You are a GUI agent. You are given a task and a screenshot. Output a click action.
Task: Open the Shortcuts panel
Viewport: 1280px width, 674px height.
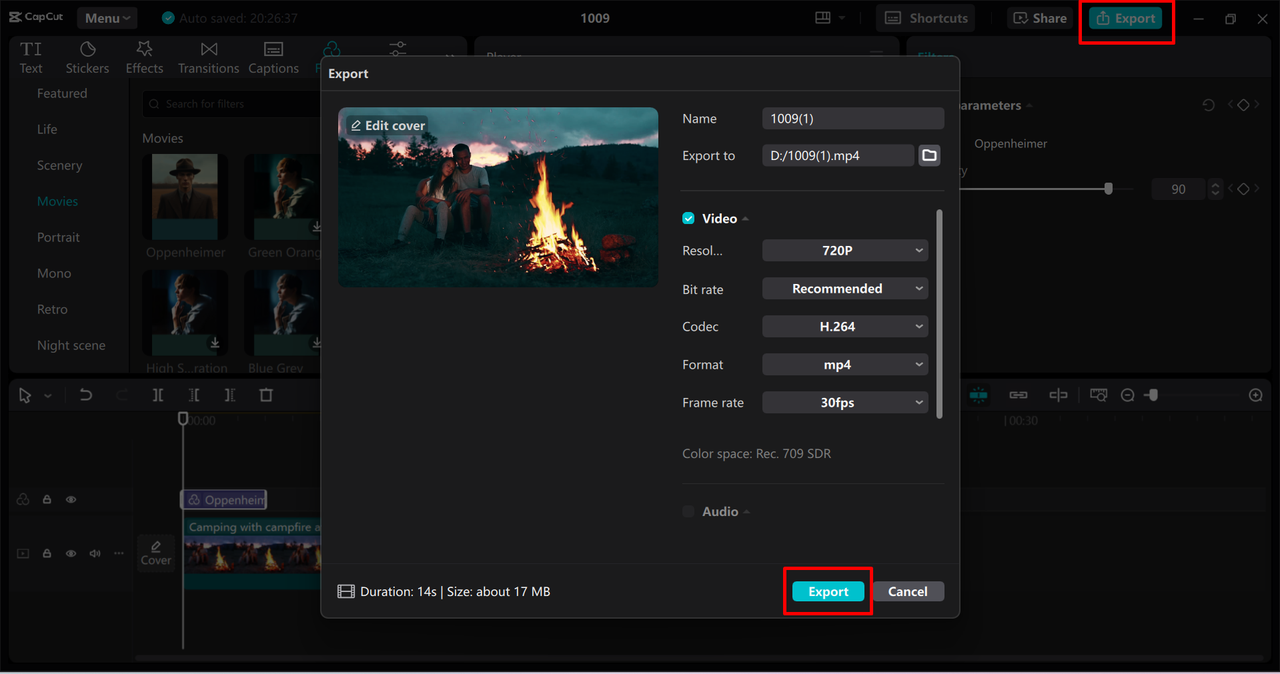click(926, 18)
